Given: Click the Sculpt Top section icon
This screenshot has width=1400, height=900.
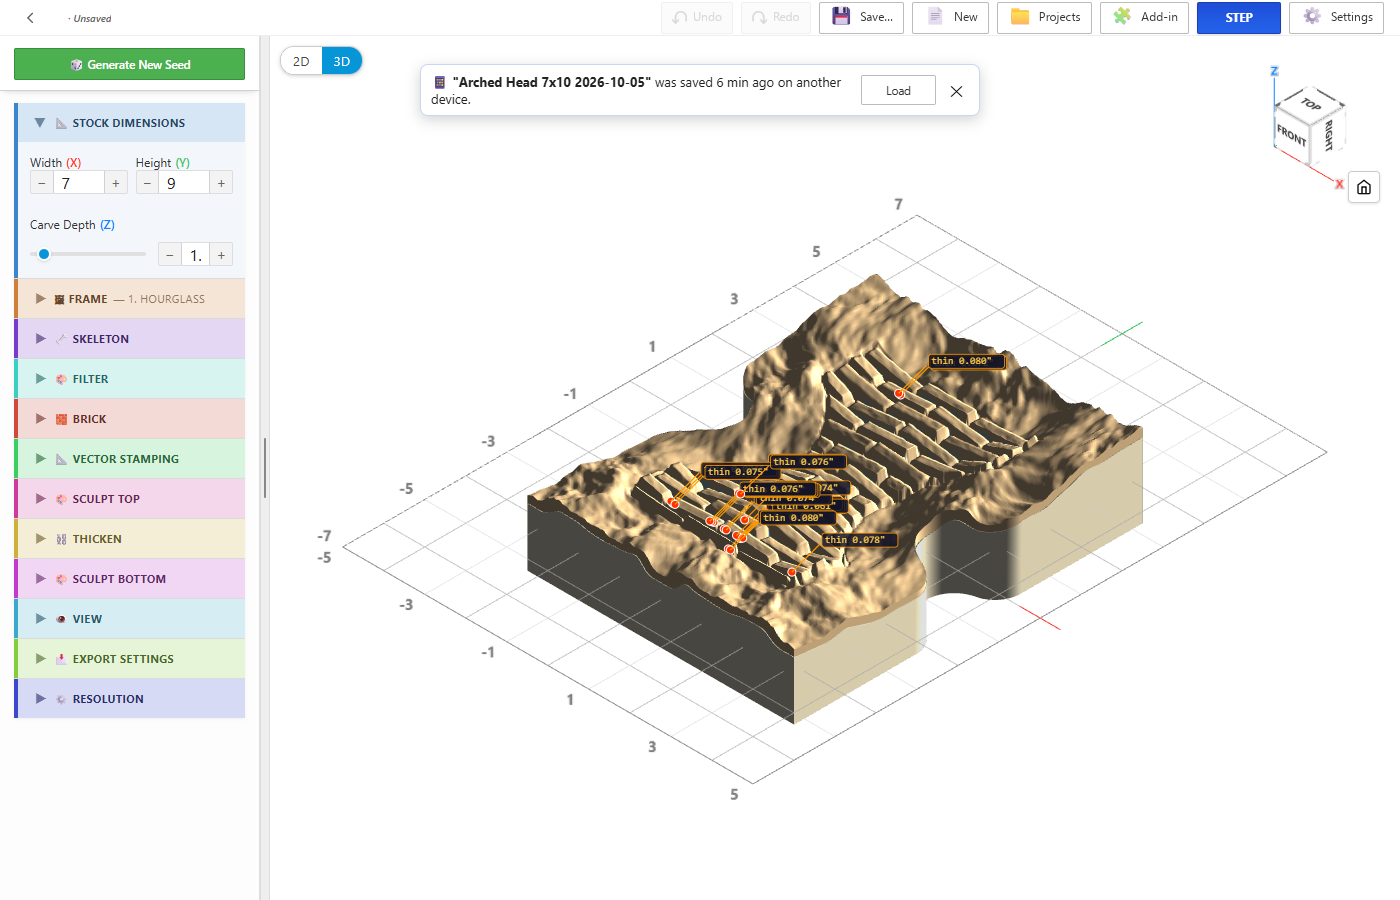Looking at the screenshot, I should (61, 499).
